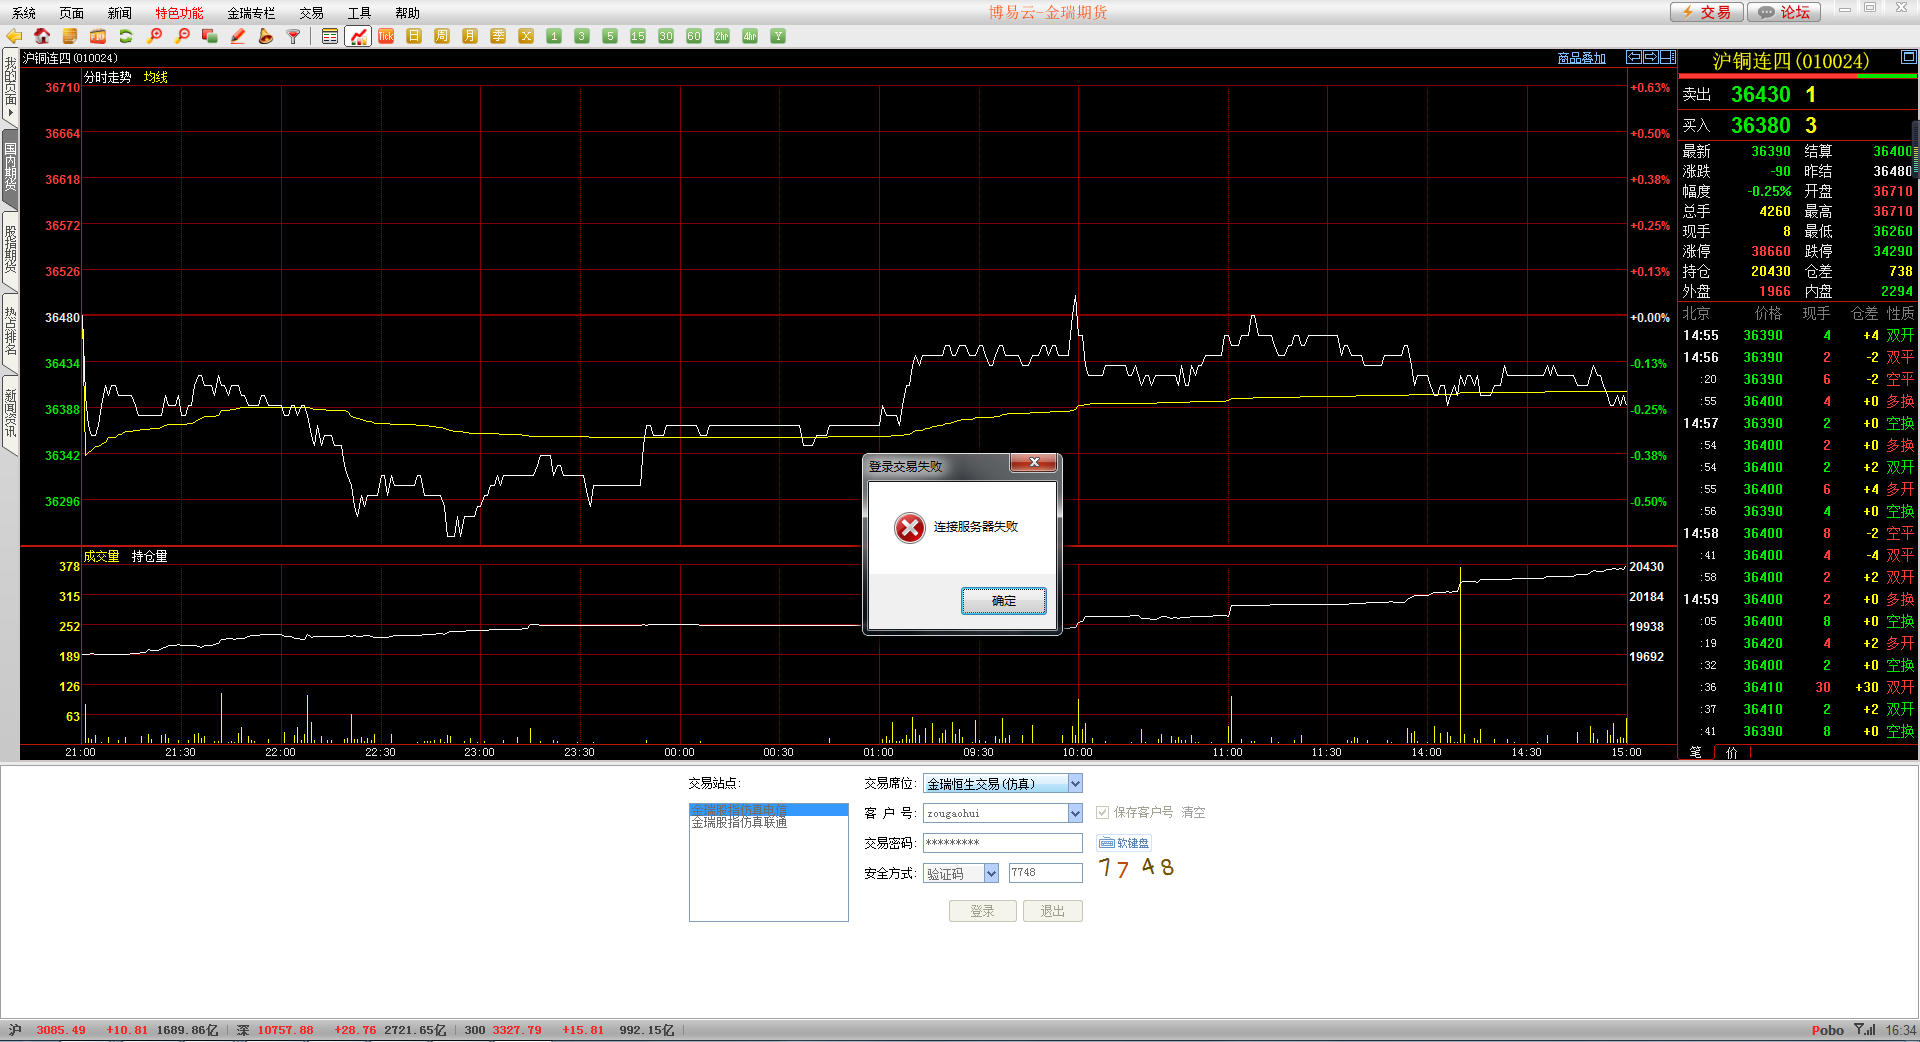This screenshot has width=1920, height=1042.
Task: Select the 2hr period chart icon
Action: click(722, 36)
